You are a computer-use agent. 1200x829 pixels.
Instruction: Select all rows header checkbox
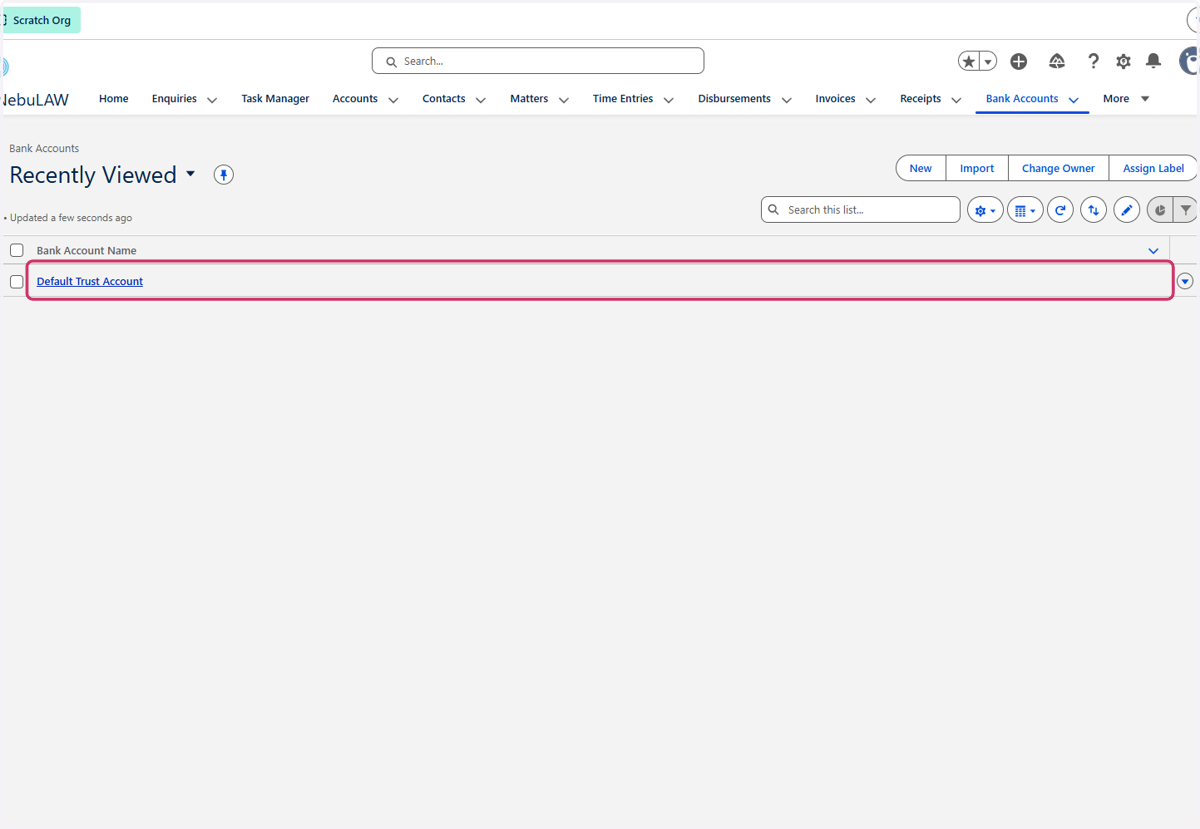tap(17, 250)
